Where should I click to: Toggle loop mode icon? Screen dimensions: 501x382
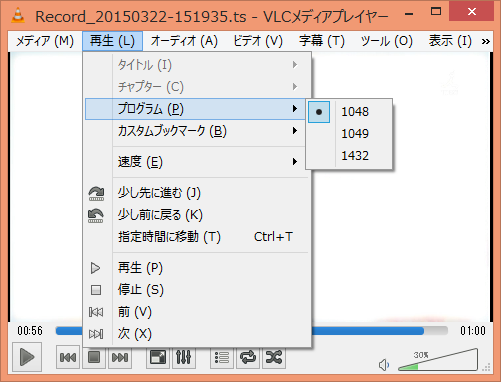coord(248,358)
